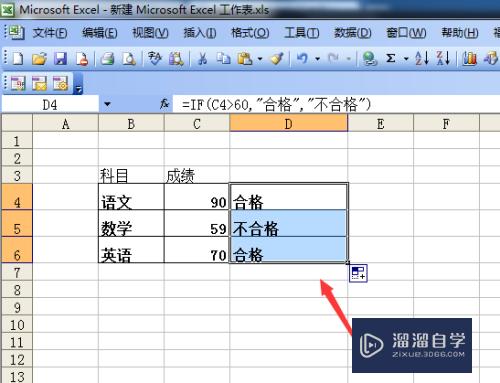Select the Format Painter brush
The height and width of the screenshot is (383, 500).
[277, 59]
